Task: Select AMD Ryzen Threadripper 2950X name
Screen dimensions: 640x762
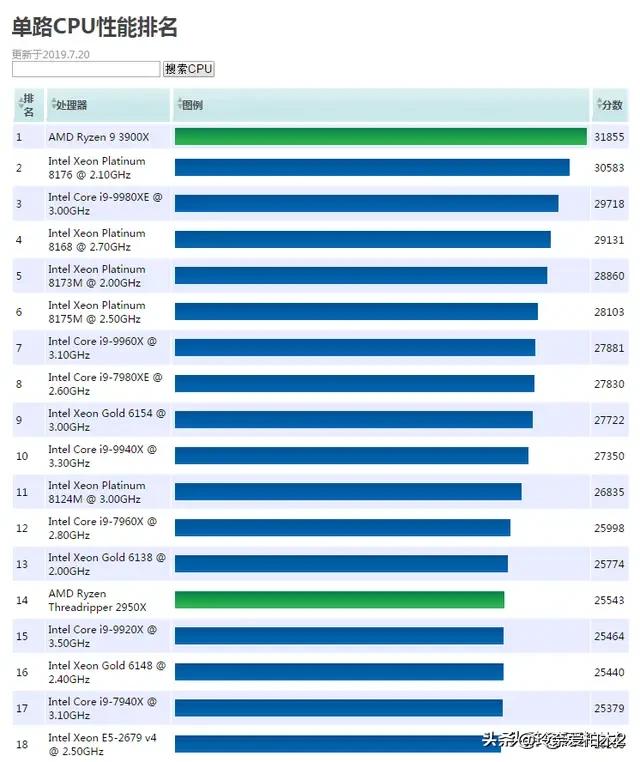Action: click(x=97, y=600)
